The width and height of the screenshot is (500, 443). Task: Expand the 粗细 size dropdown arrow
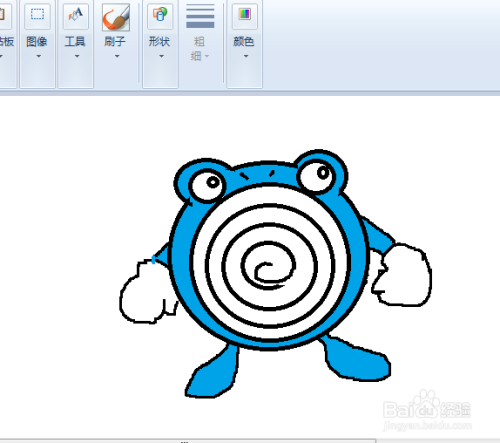tap(207, 56)
